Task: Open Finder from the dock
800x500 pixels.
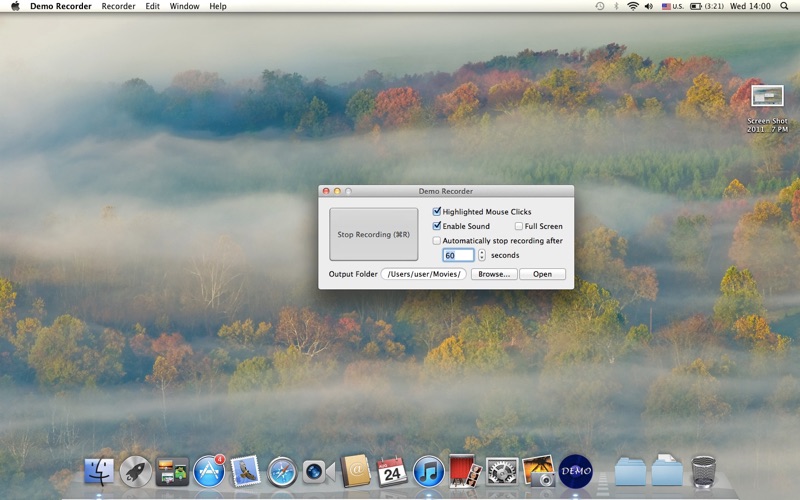Action: click(x=98, y=471)
